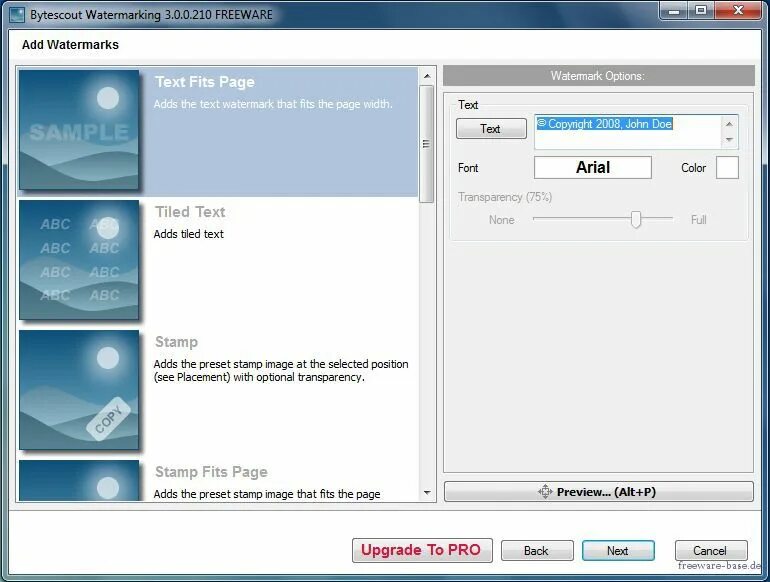770x582 pixels.
Task: Close the Bytescout Watermarking window
Action: coord(738,10)
